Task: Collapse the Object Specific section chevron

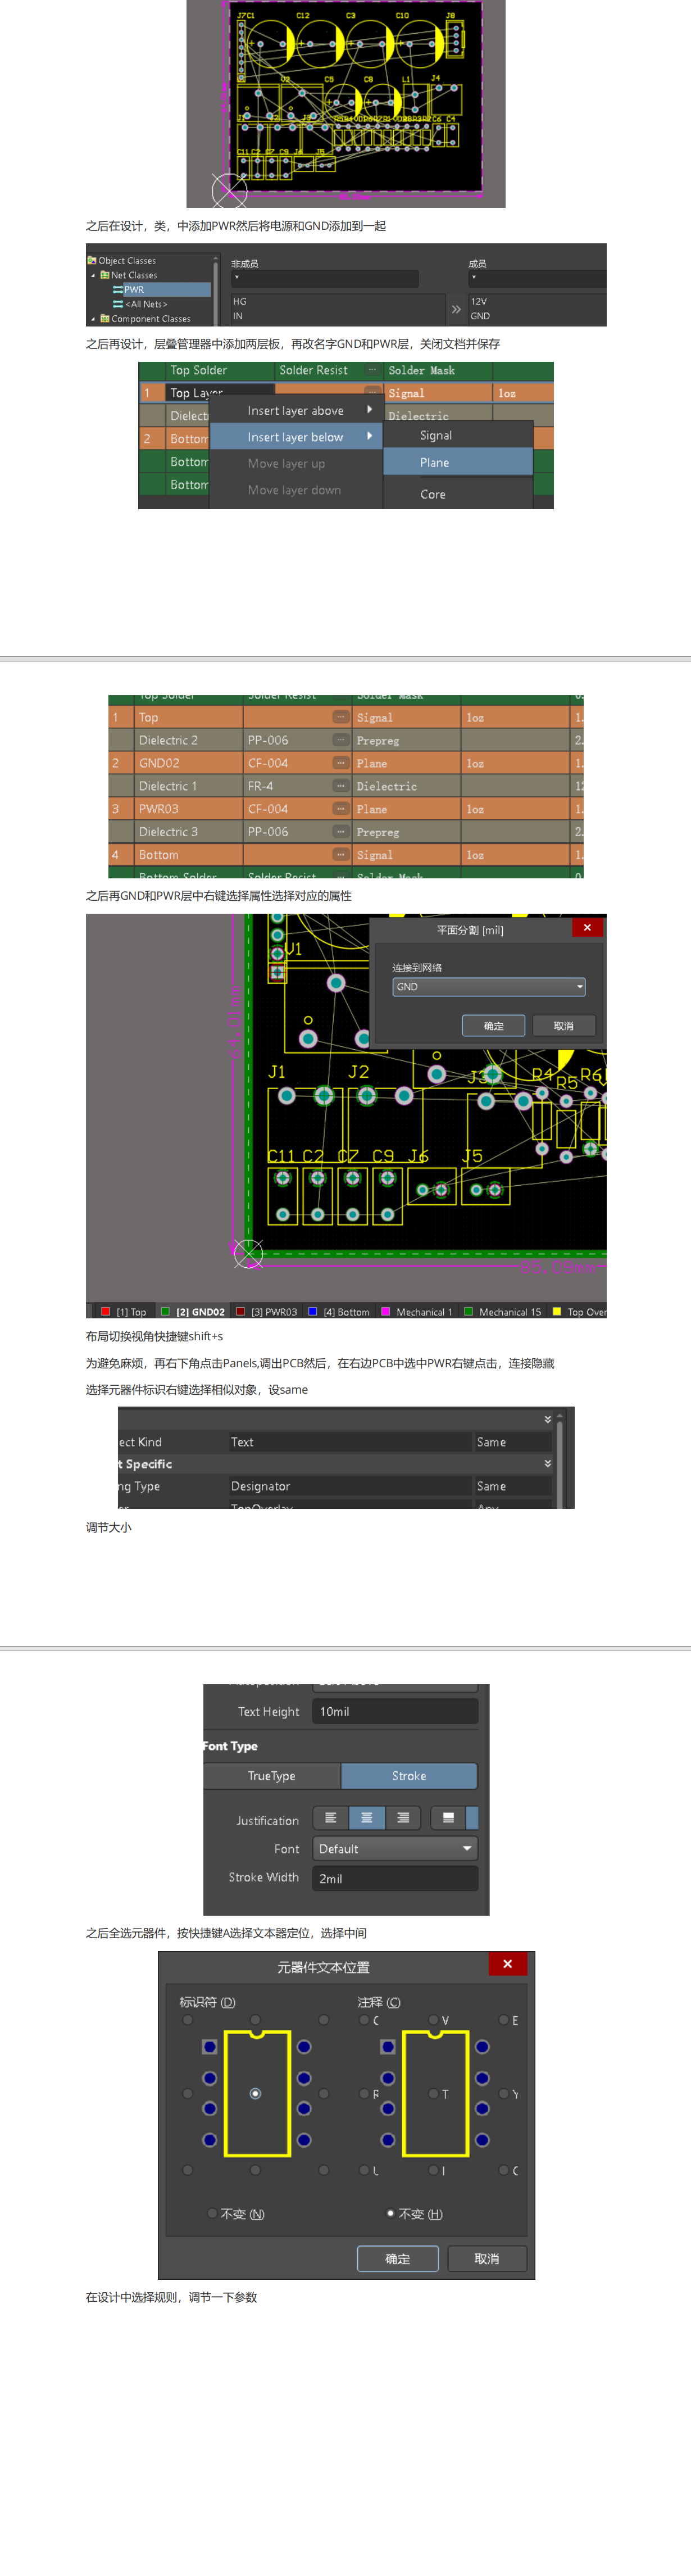Action: (548, 1463)
